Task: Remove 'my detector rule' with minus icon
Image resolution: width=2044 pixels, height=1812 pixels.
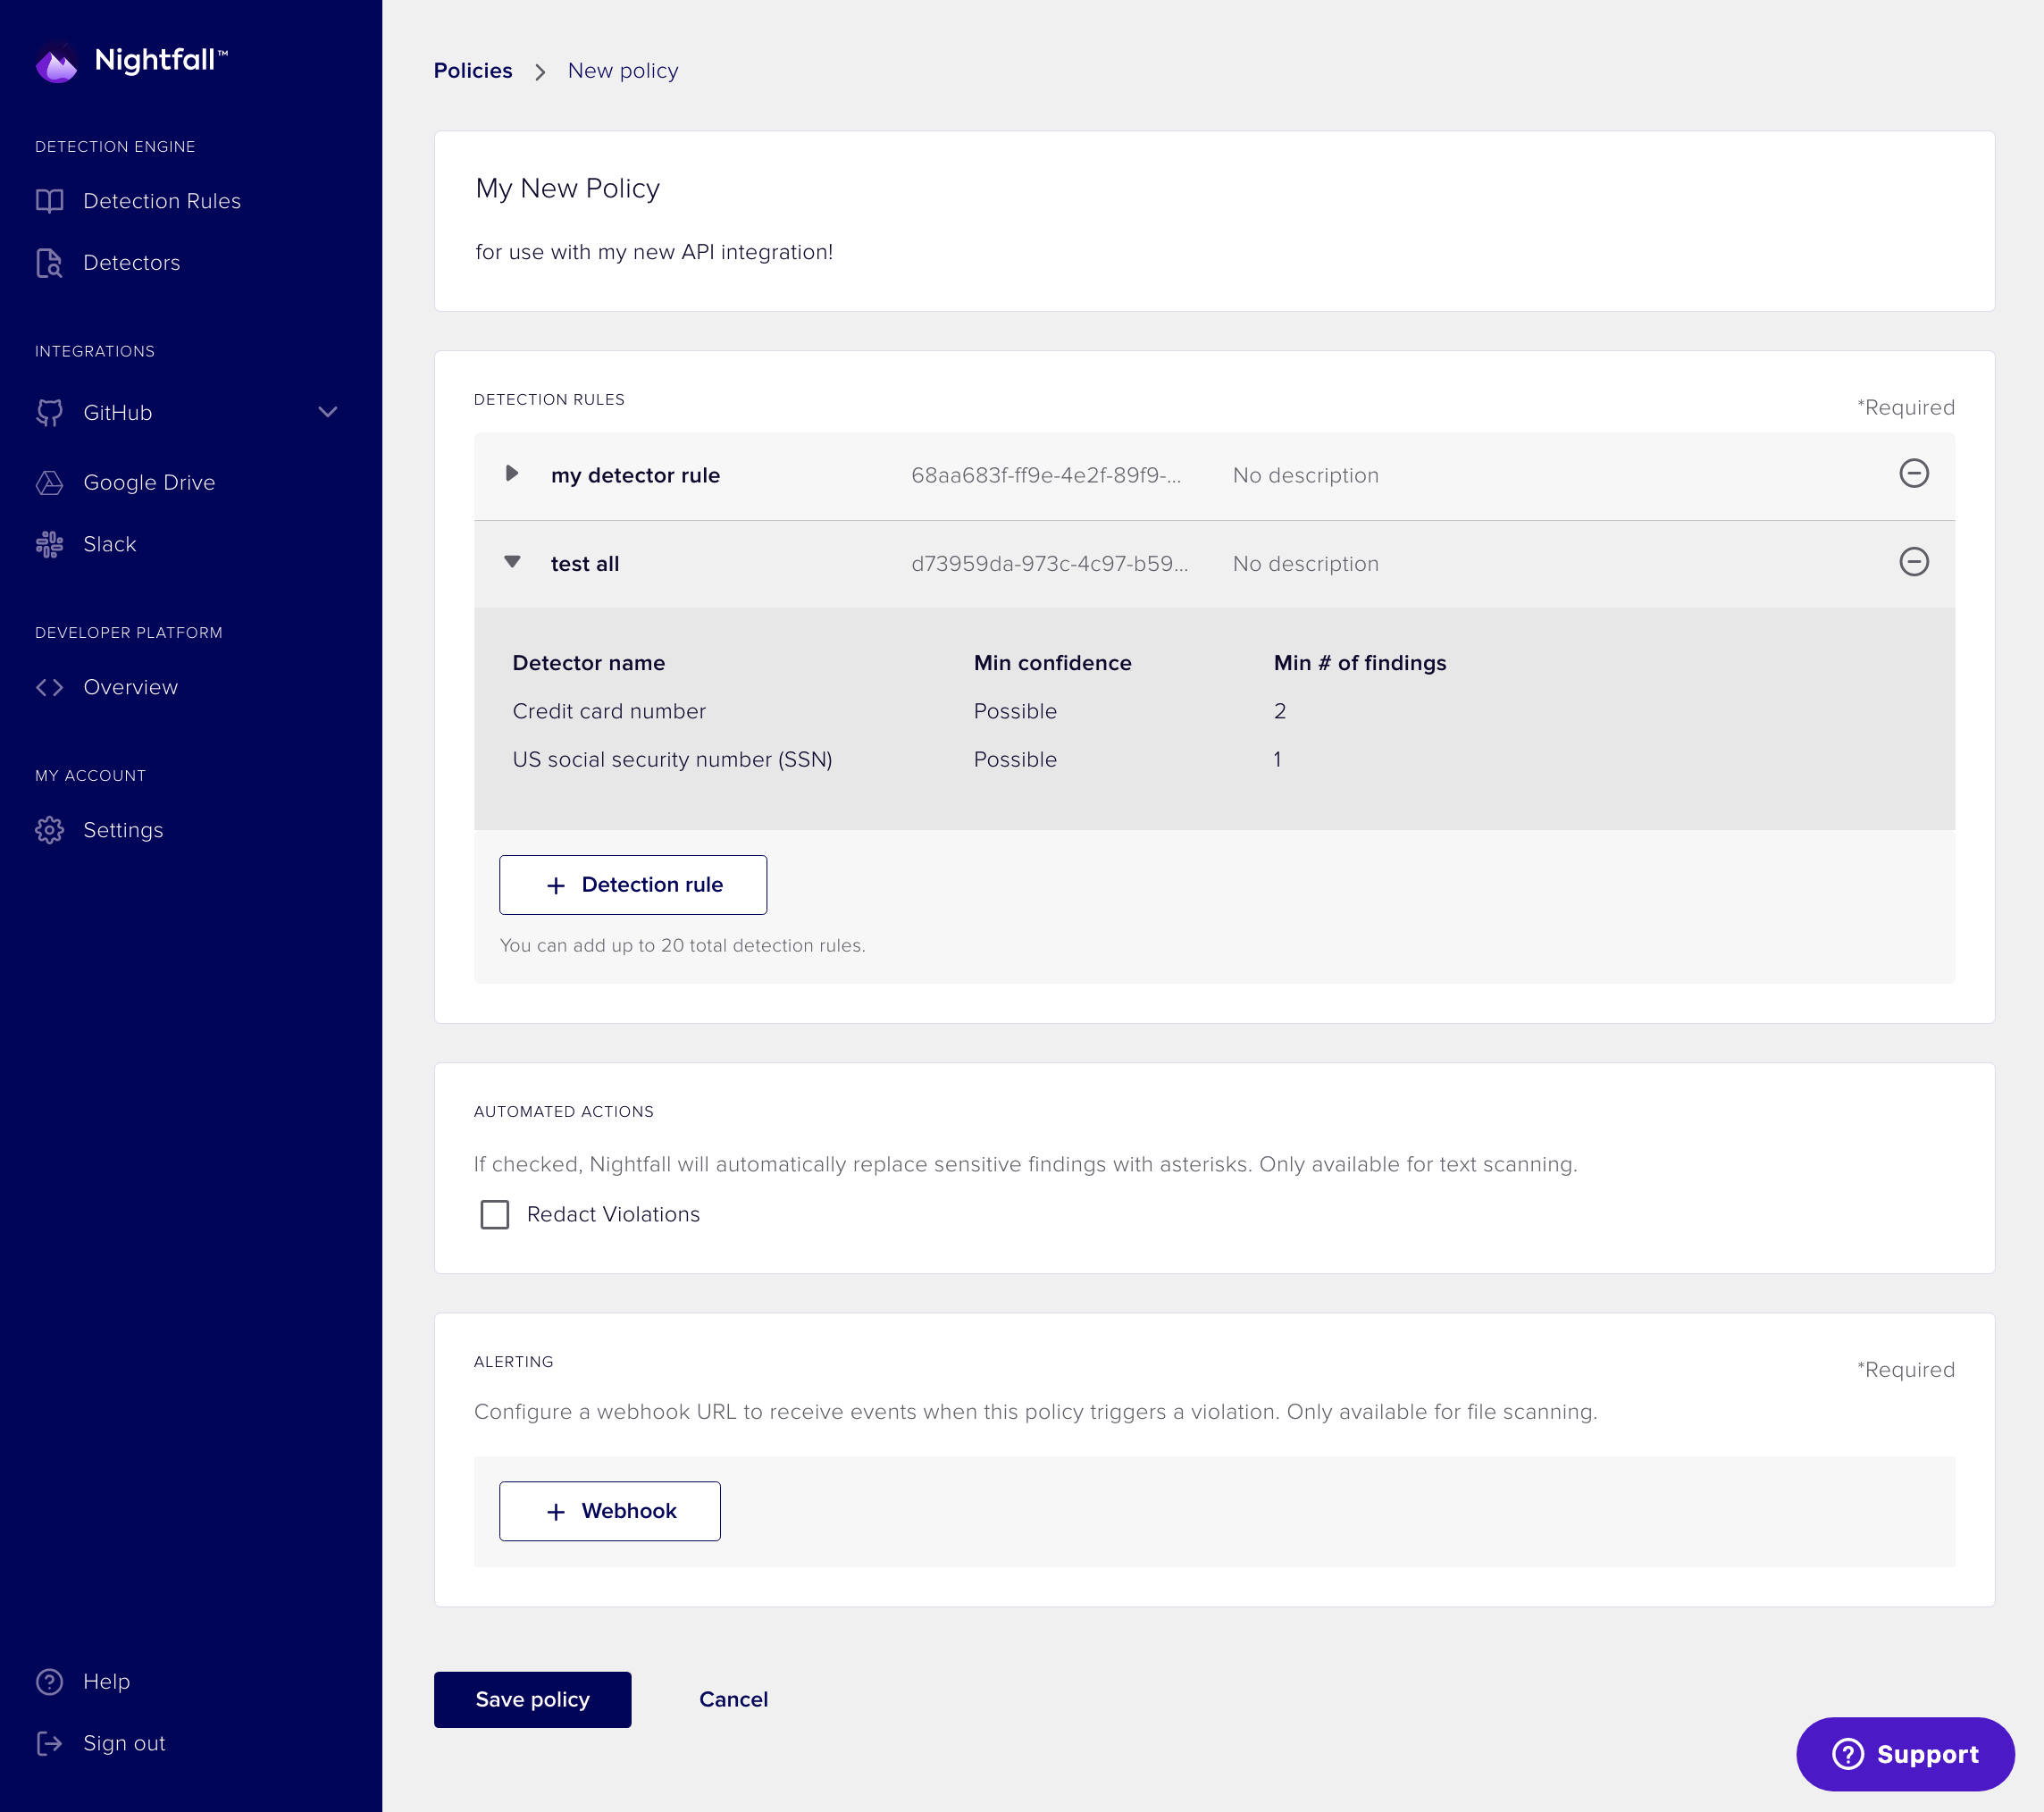Action: click(x=1913, y=473)
